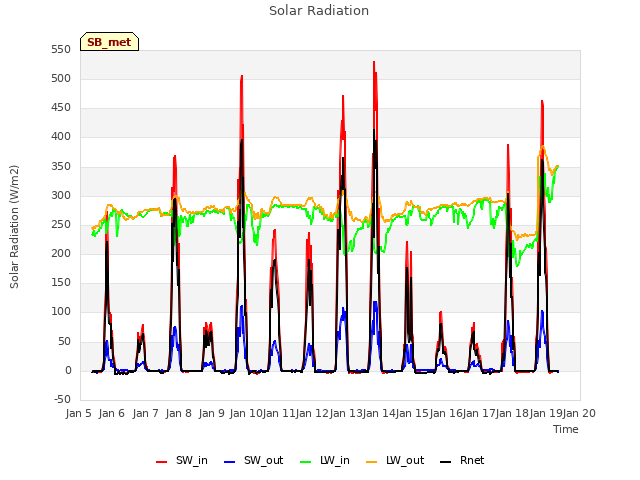
Task: Click the blue SW_out legend swatch
Action: coord(230,462)
